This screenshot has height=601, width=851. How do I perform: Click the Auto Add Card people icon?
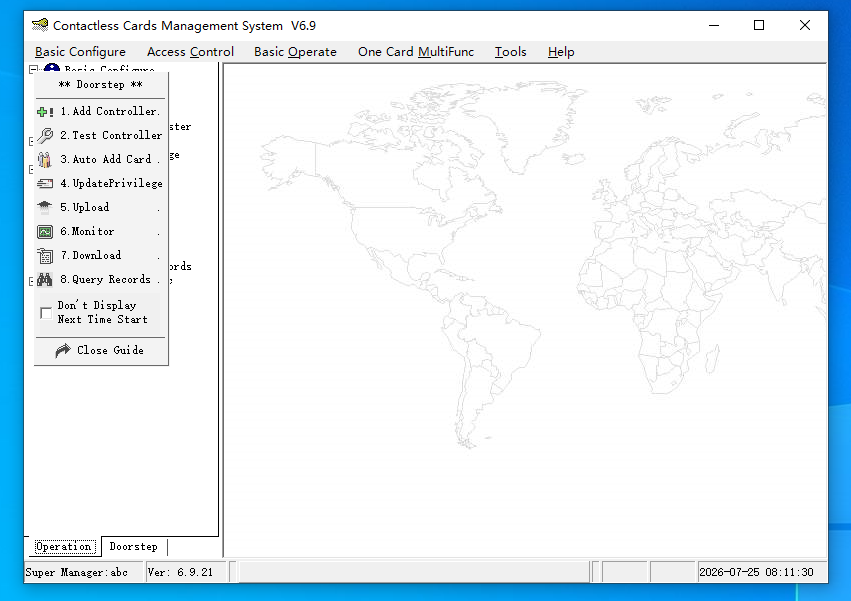pyautogui.click(x=45, y=160)
